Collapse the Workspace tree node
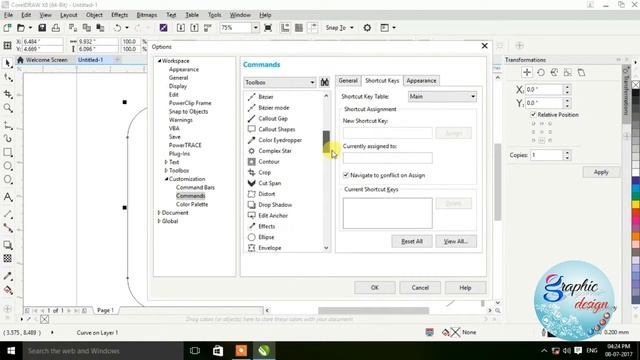 point(160,61)
